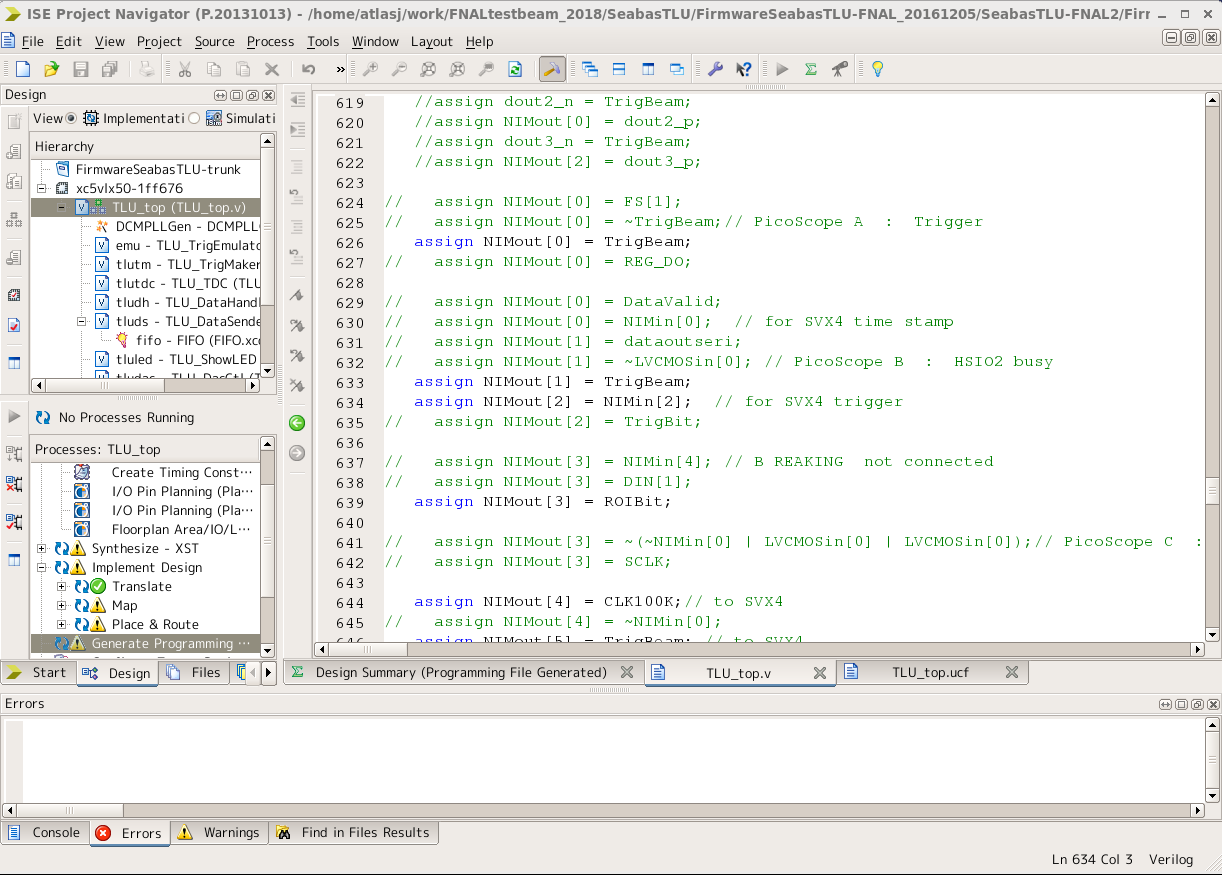
Task: Click the editor vertical scrollbar down arrow
Action: point(1211,634)
